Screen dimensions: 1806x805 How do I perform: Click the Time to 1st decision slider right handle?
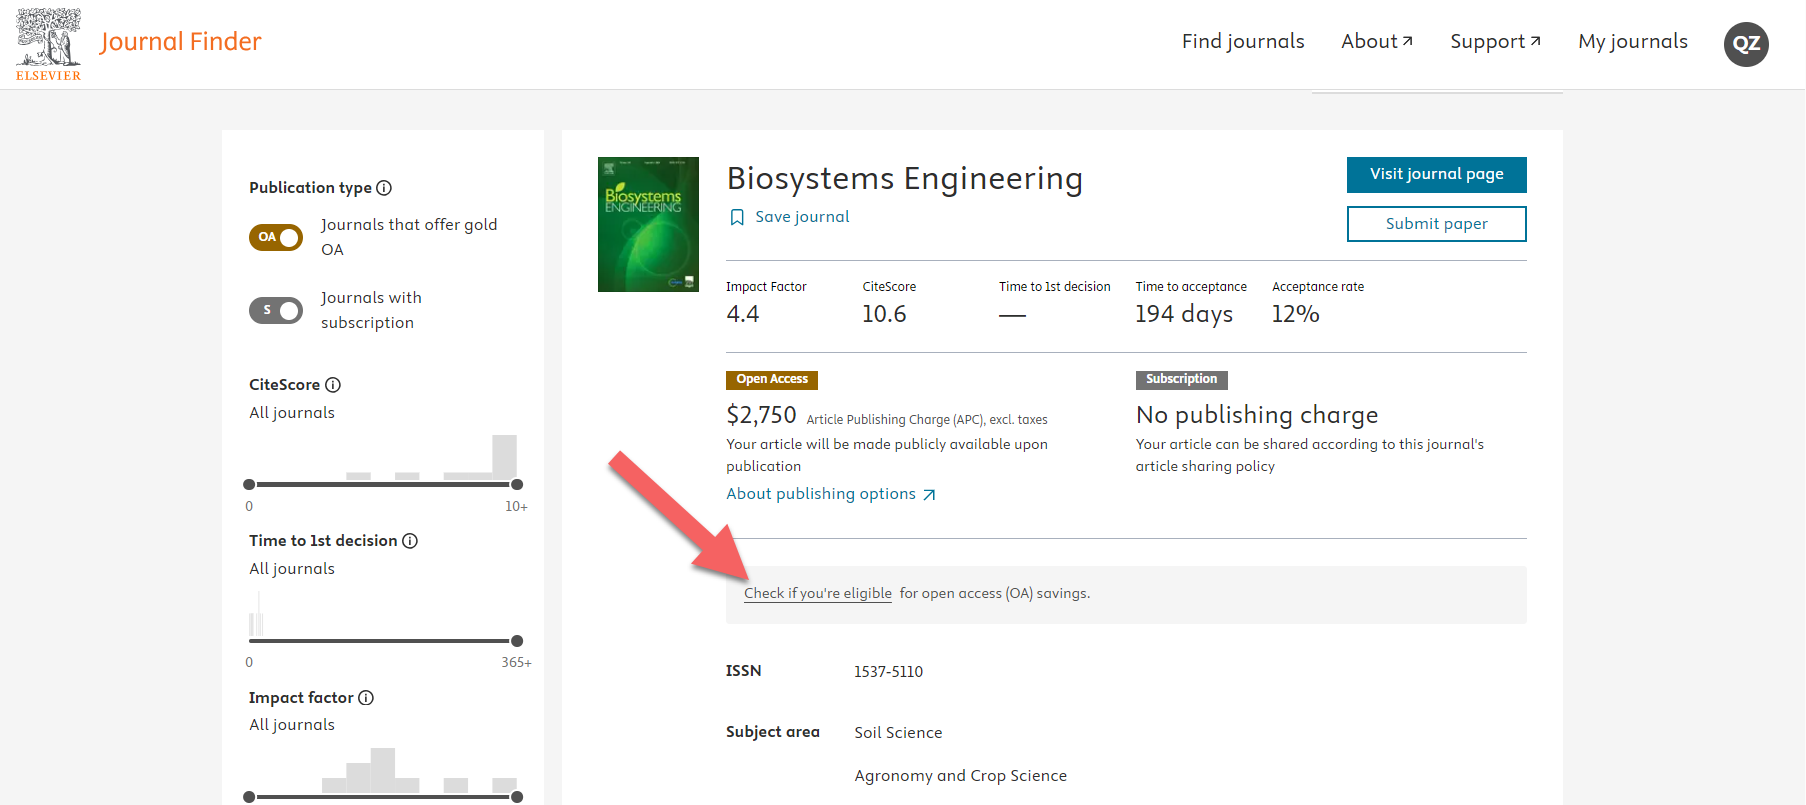[x=517, y=641]
